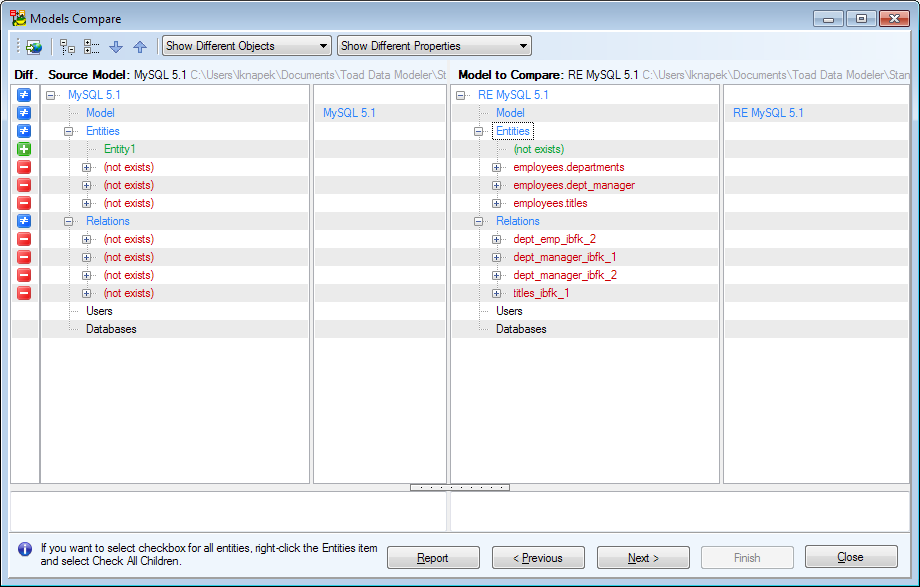Select titles_ibfk_1 text in compare tree
Image resolution: width=920 pixels, height=587 pixels.
(541, 293)
